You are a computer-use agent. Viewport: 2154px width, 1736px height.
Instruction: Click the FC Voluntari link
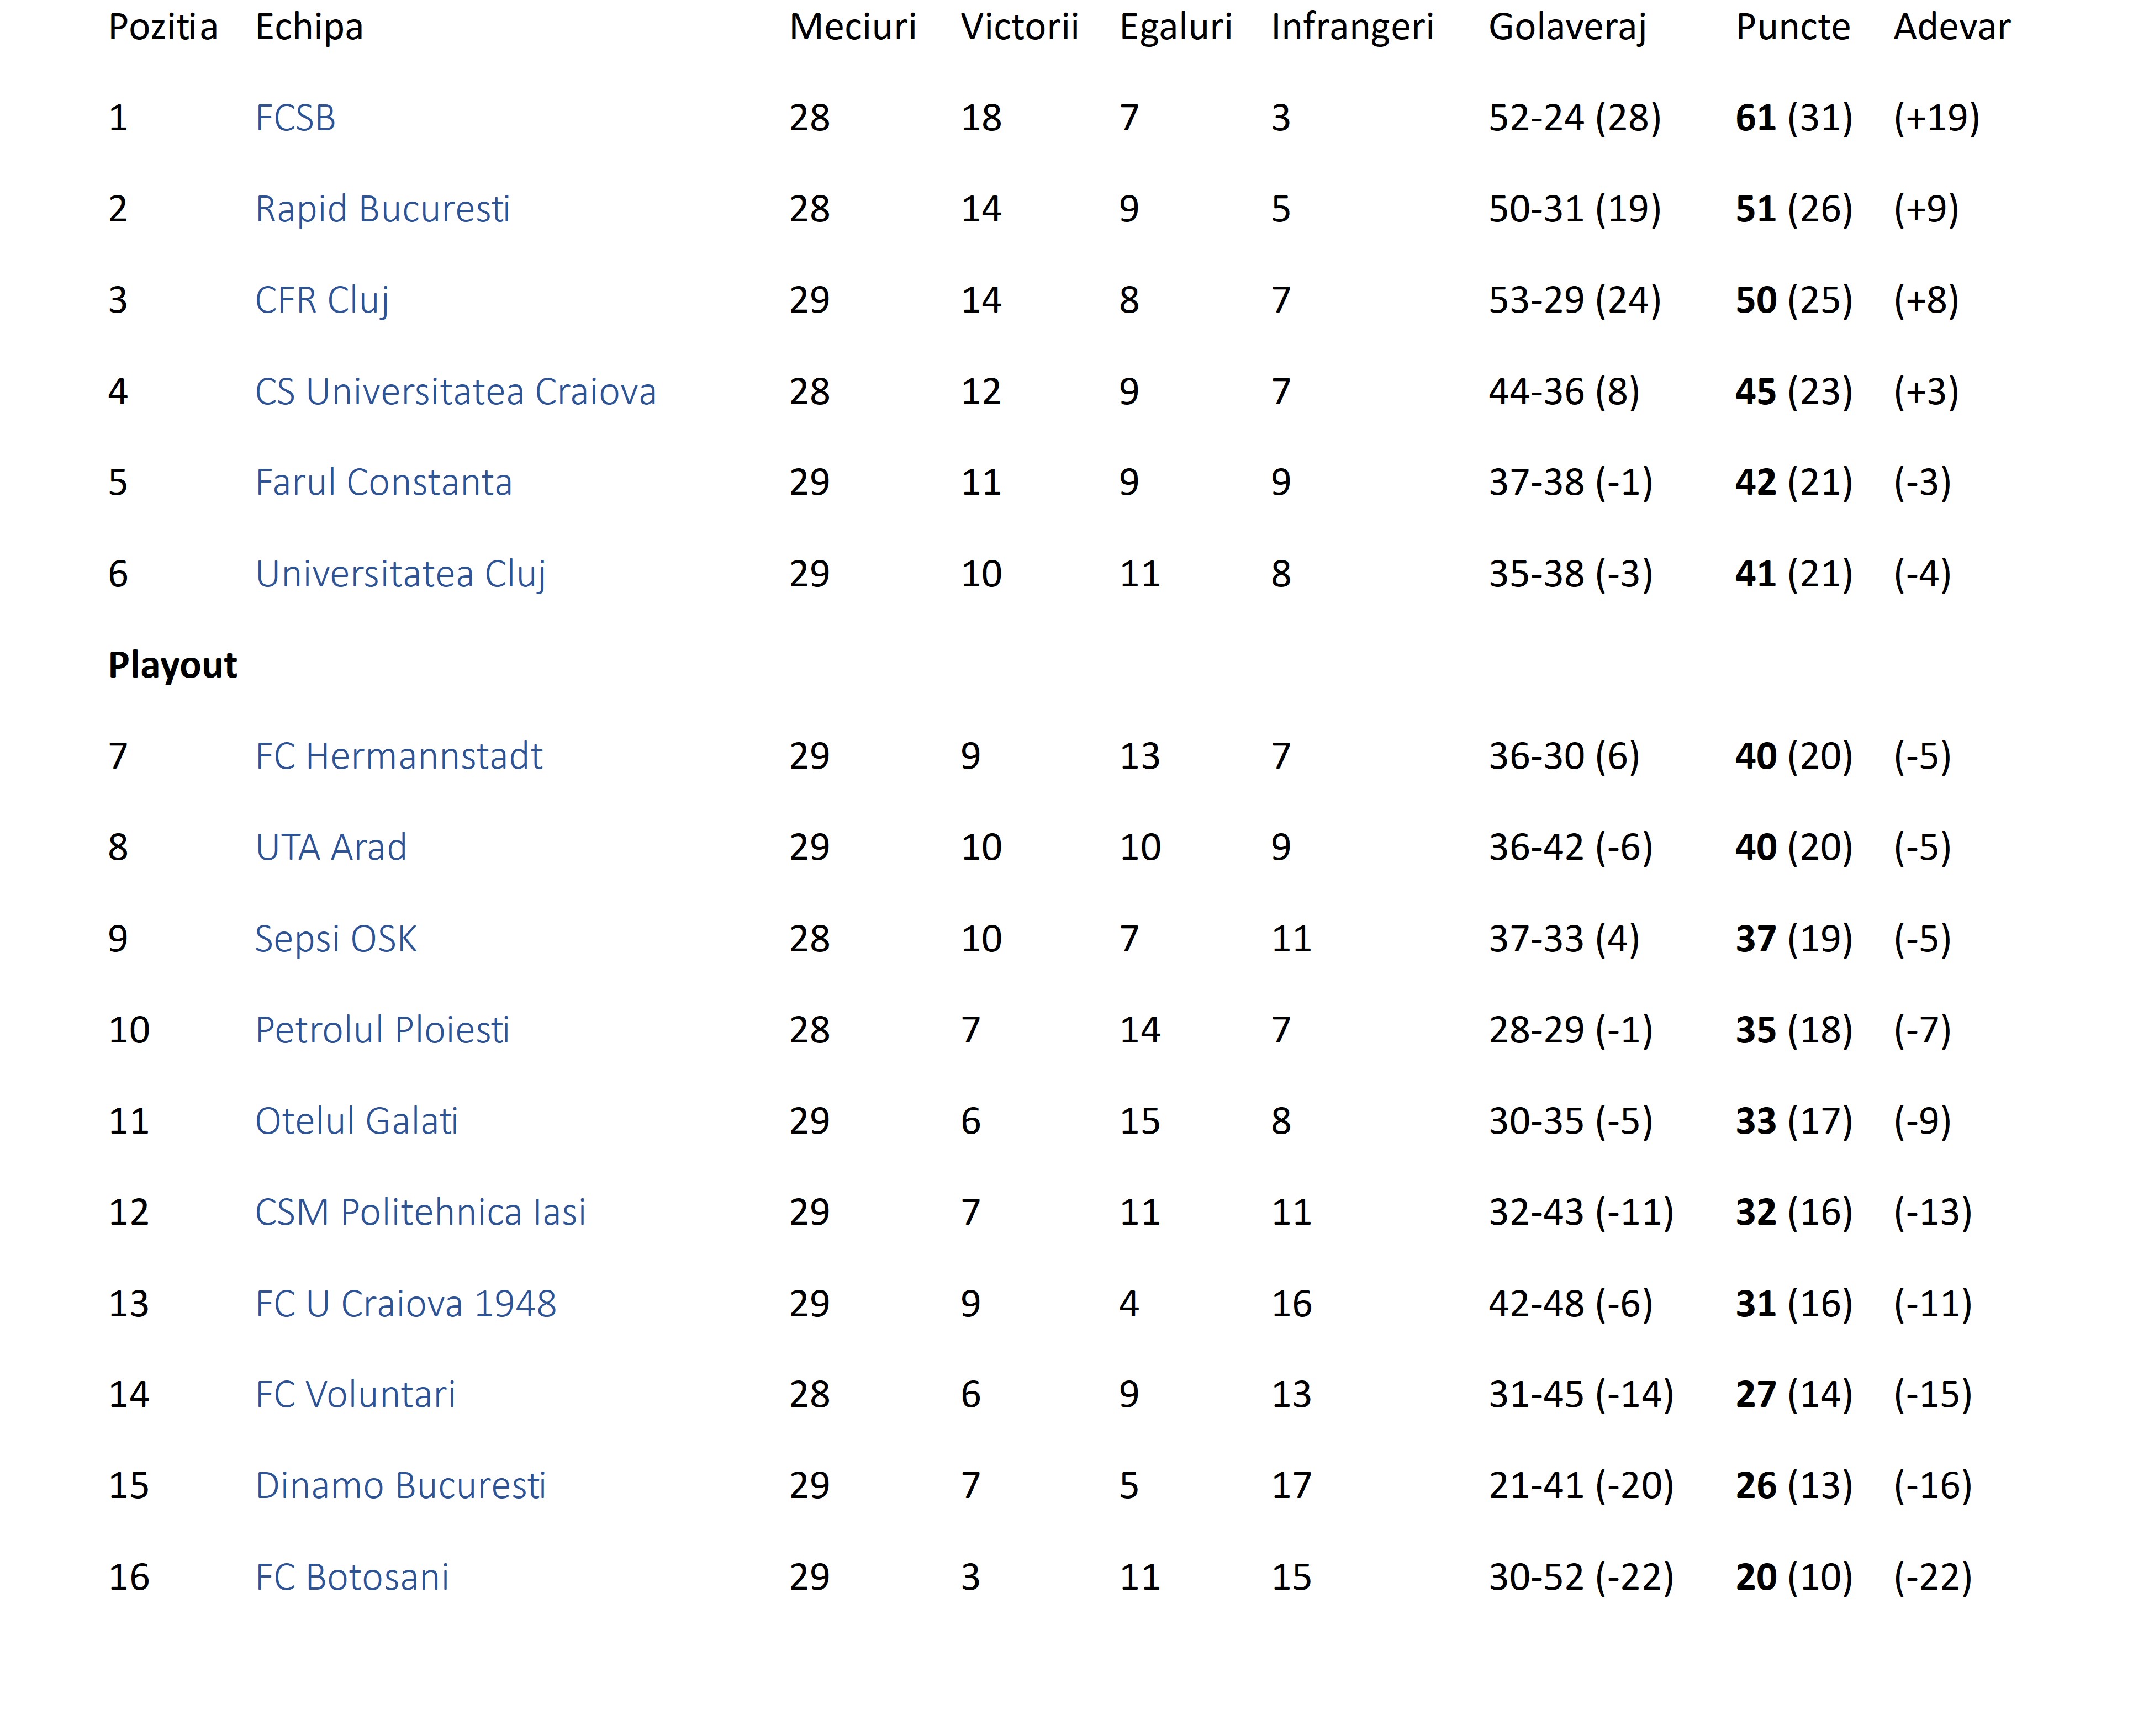click(355, 1394)
